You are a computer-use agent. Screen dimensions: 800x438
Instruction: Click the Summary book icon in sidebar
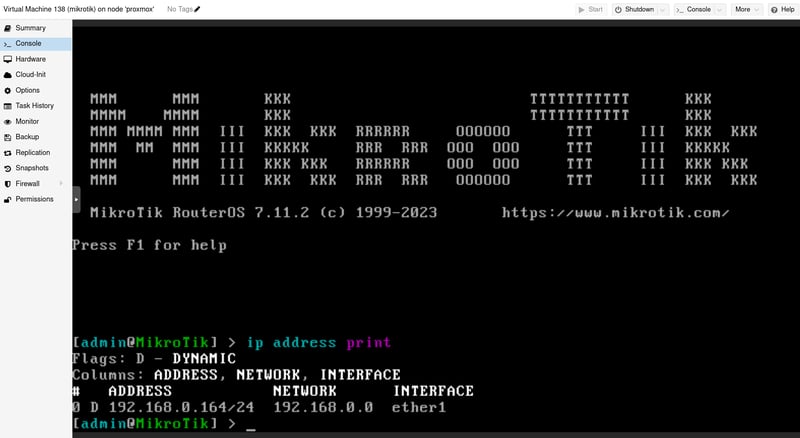coord(8,28)
